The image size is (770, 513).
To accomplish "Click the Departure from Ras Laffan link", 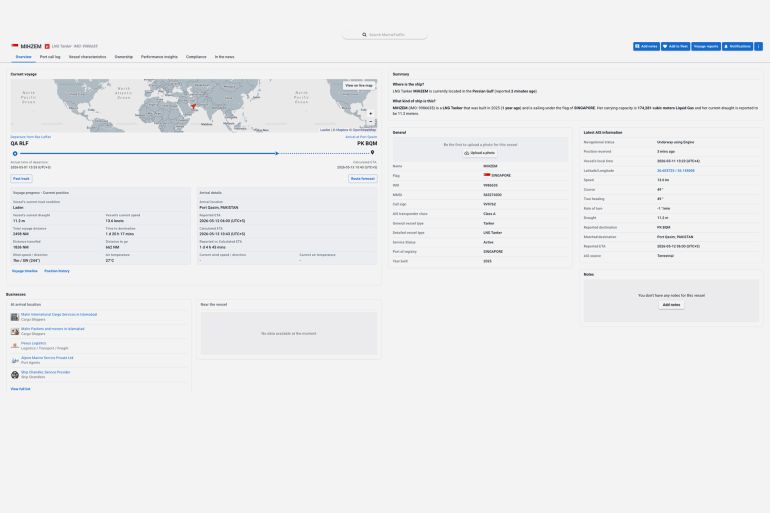I will [x=30, y=137].
